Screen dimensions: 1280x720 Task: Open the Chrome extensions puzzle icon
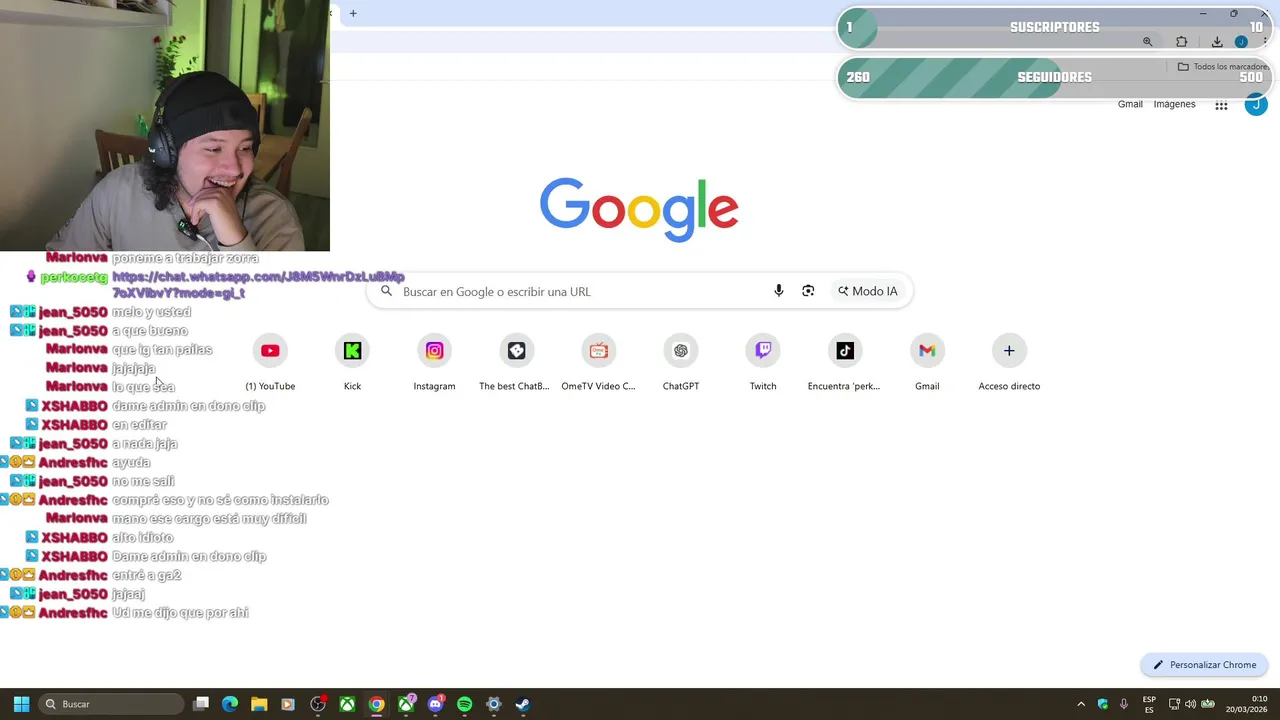click(1182, 42)
